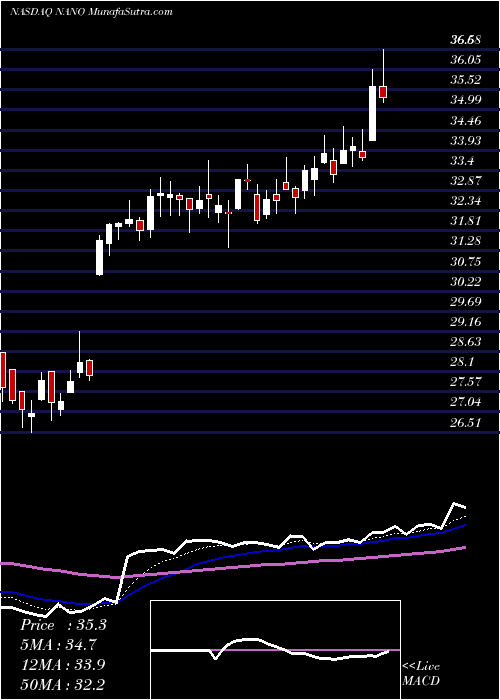Select the 35.52 price axis label
This screenshot has height=700, width=500.
pyautogui.click(x=465, y=80)
